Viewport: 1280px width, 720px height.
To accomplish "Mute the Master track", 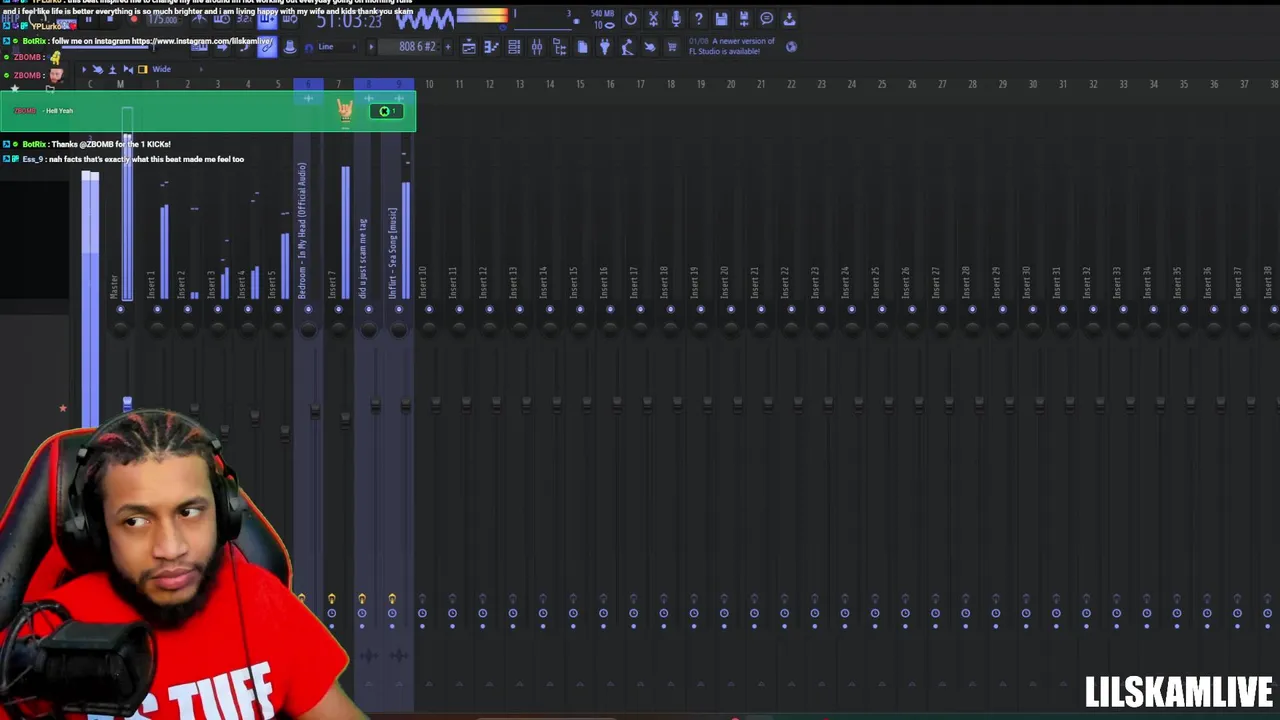I will (x=120, y=309).
